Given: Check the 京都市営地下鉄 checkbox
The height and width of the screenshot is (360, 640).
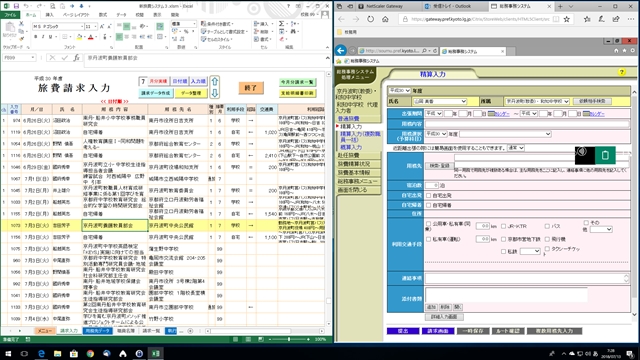Looking at the screenshot, I should tap(503, 239).
